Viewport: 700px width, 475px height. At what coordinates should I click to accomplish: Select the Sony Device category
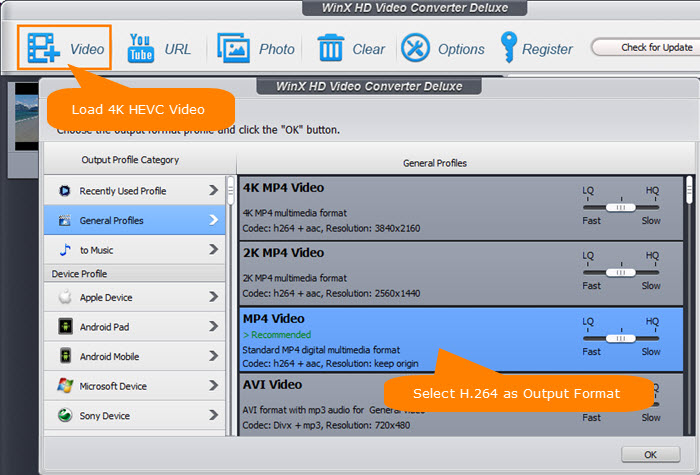click(134, 415)
